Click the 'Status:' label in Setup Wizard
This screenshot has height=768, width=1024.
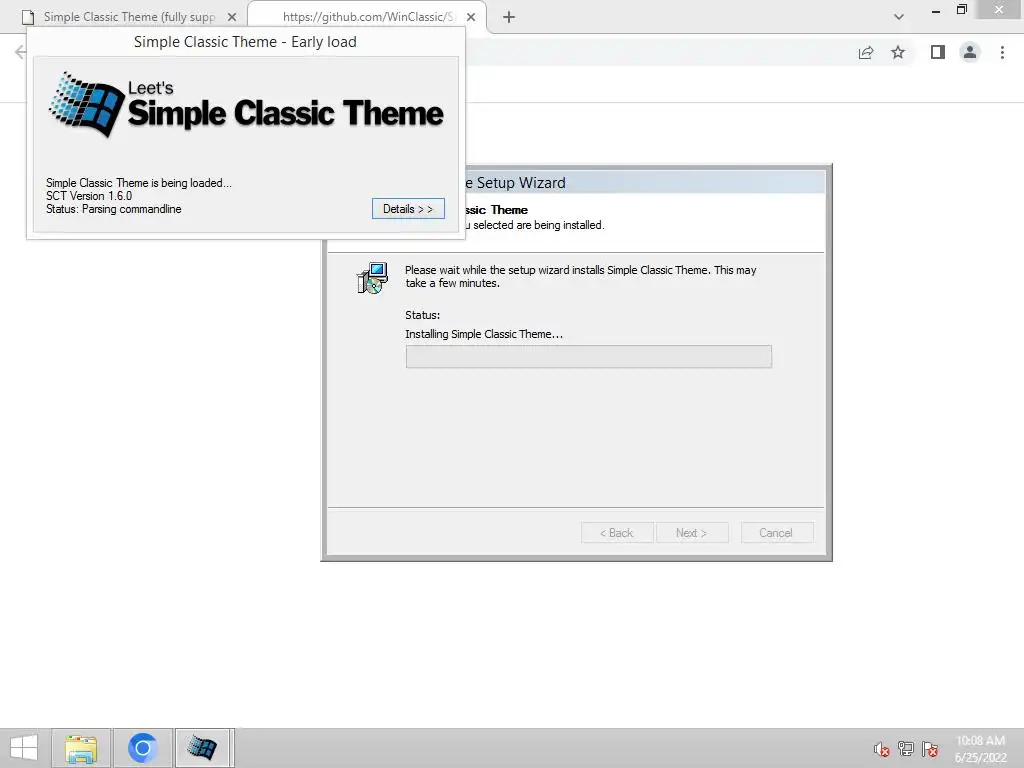[423, 315]
